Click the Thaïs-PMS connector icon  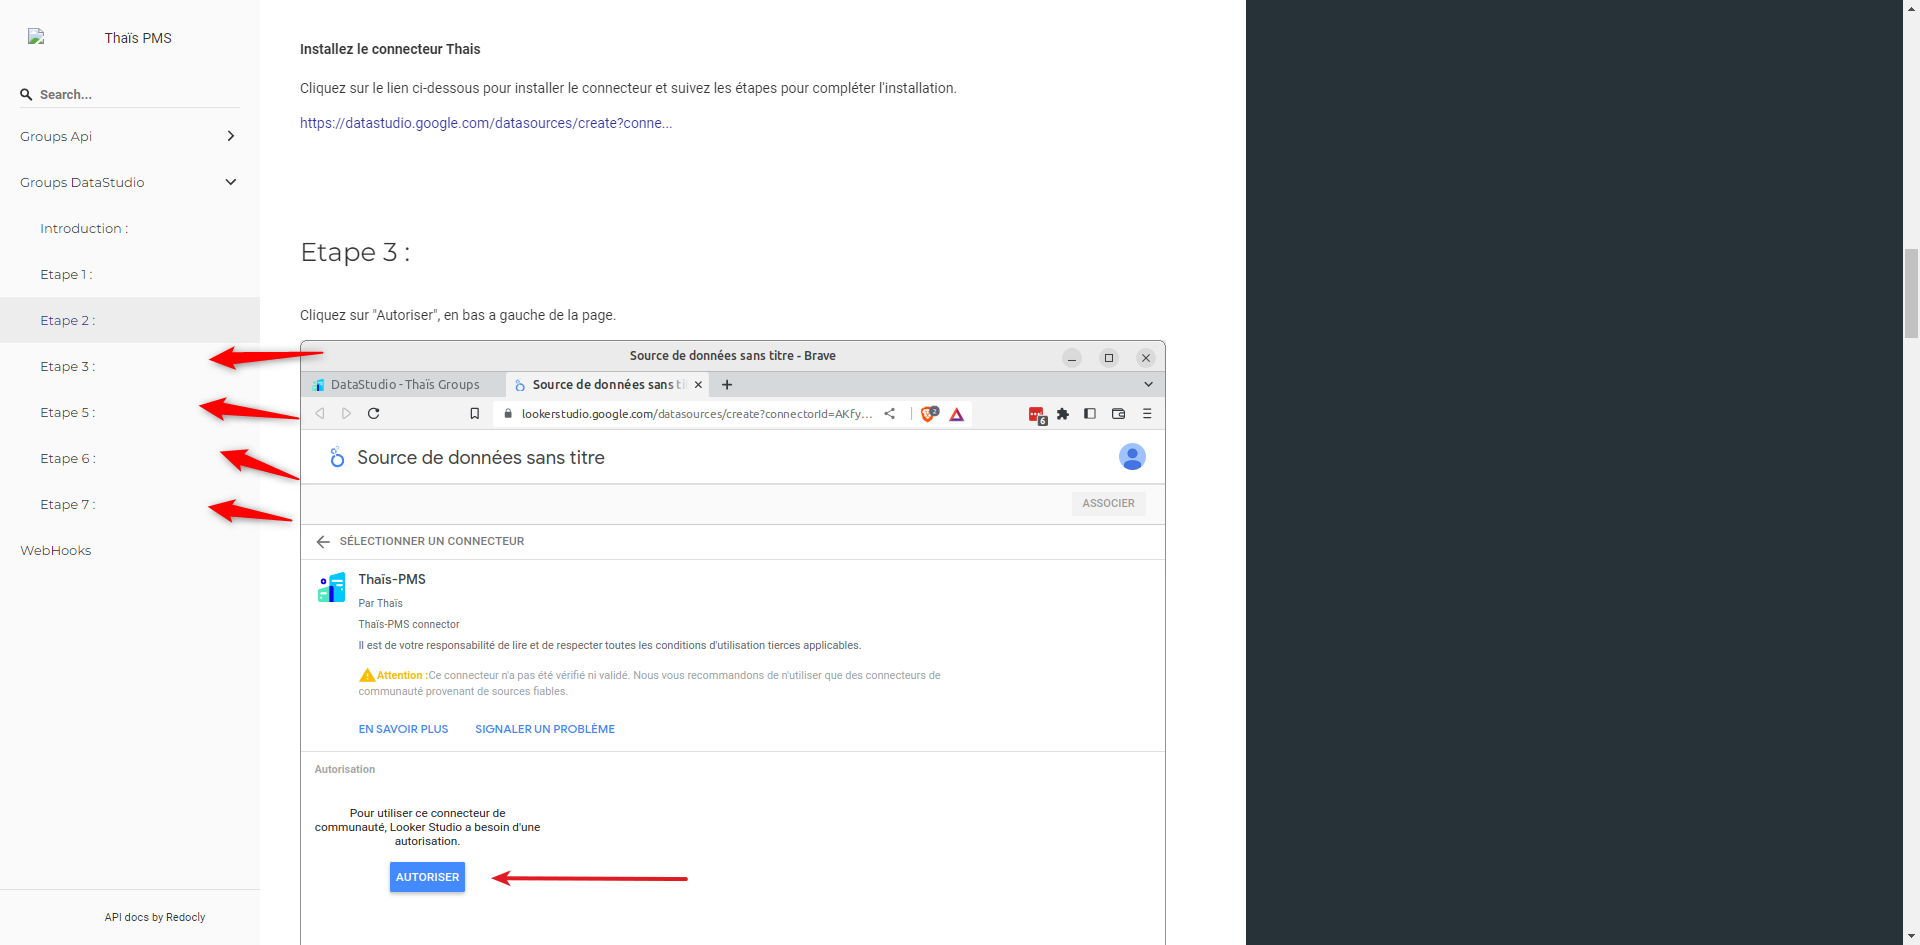[331, 587]
